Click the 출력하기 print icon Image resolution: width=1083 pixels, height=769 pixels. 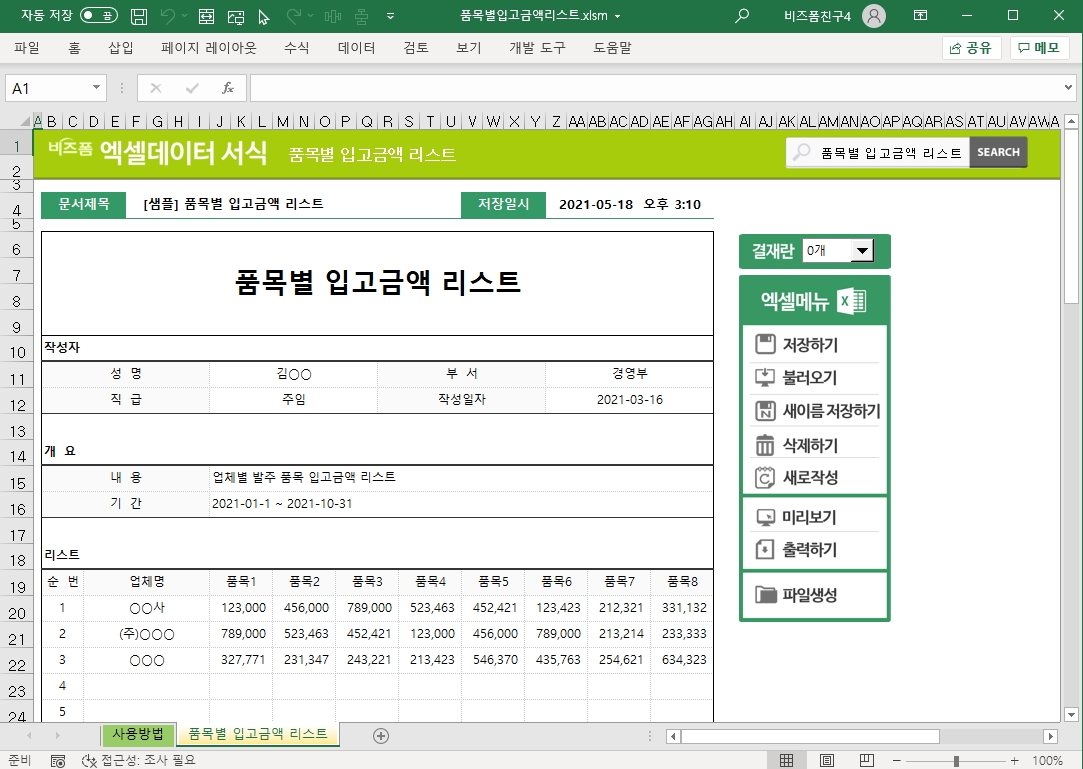(x=766, y=549)
